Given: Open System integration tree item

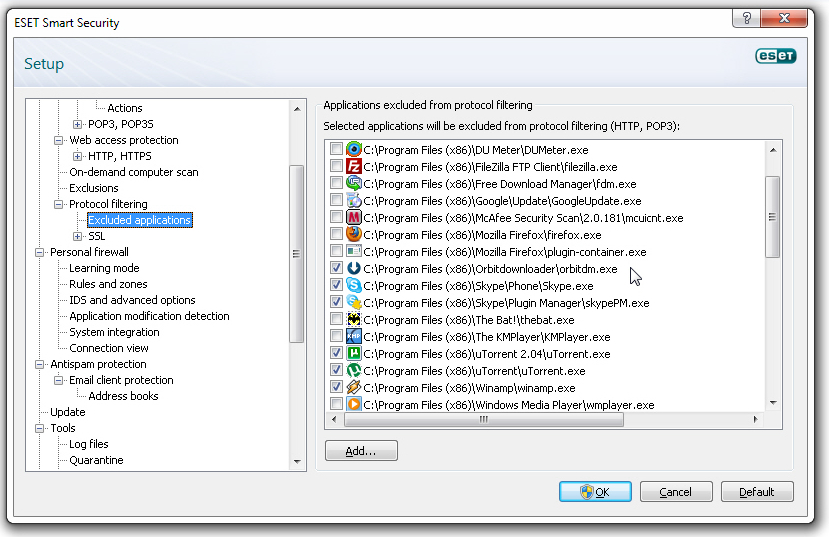Looking at the screenshot, I should pyautogui.click(x=114, y=332).
